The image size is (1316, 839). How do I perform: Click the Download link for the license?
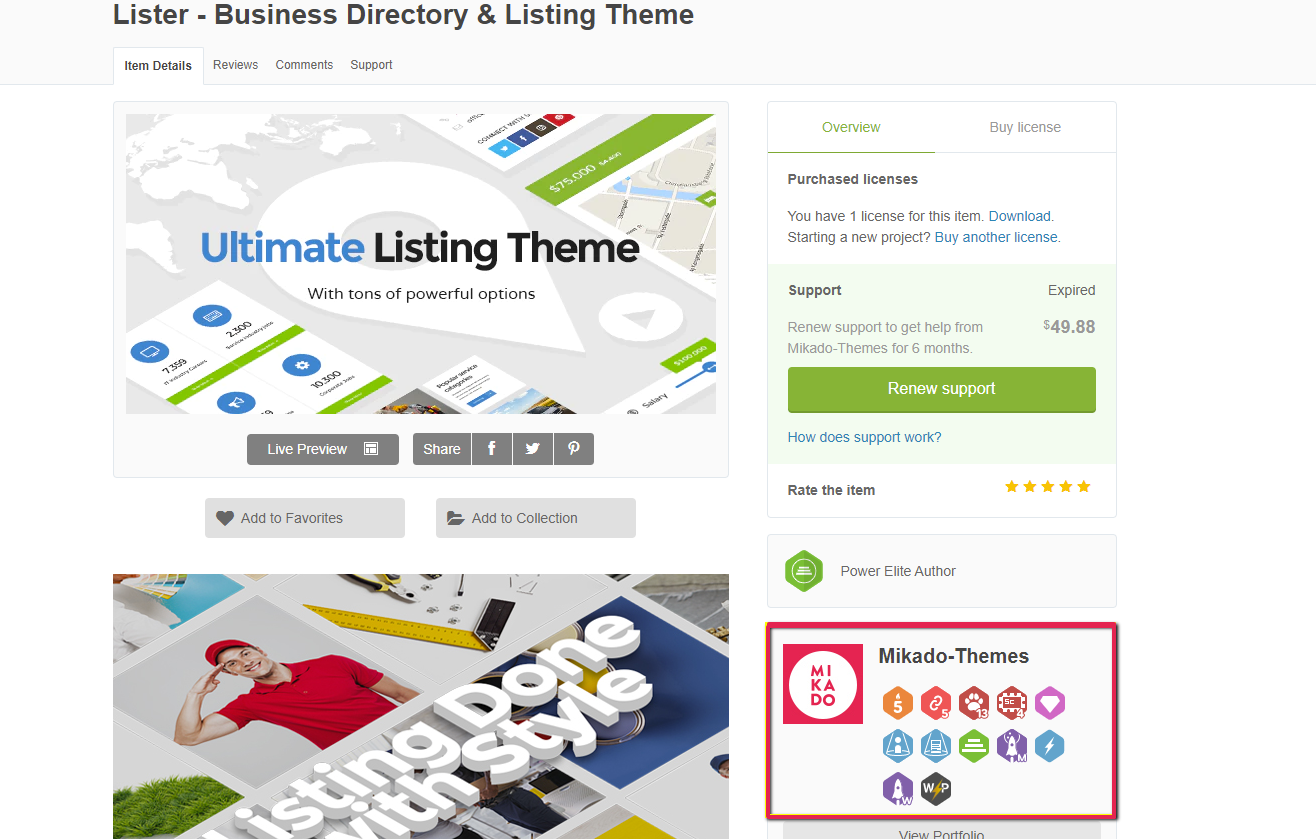[1019, 216]
